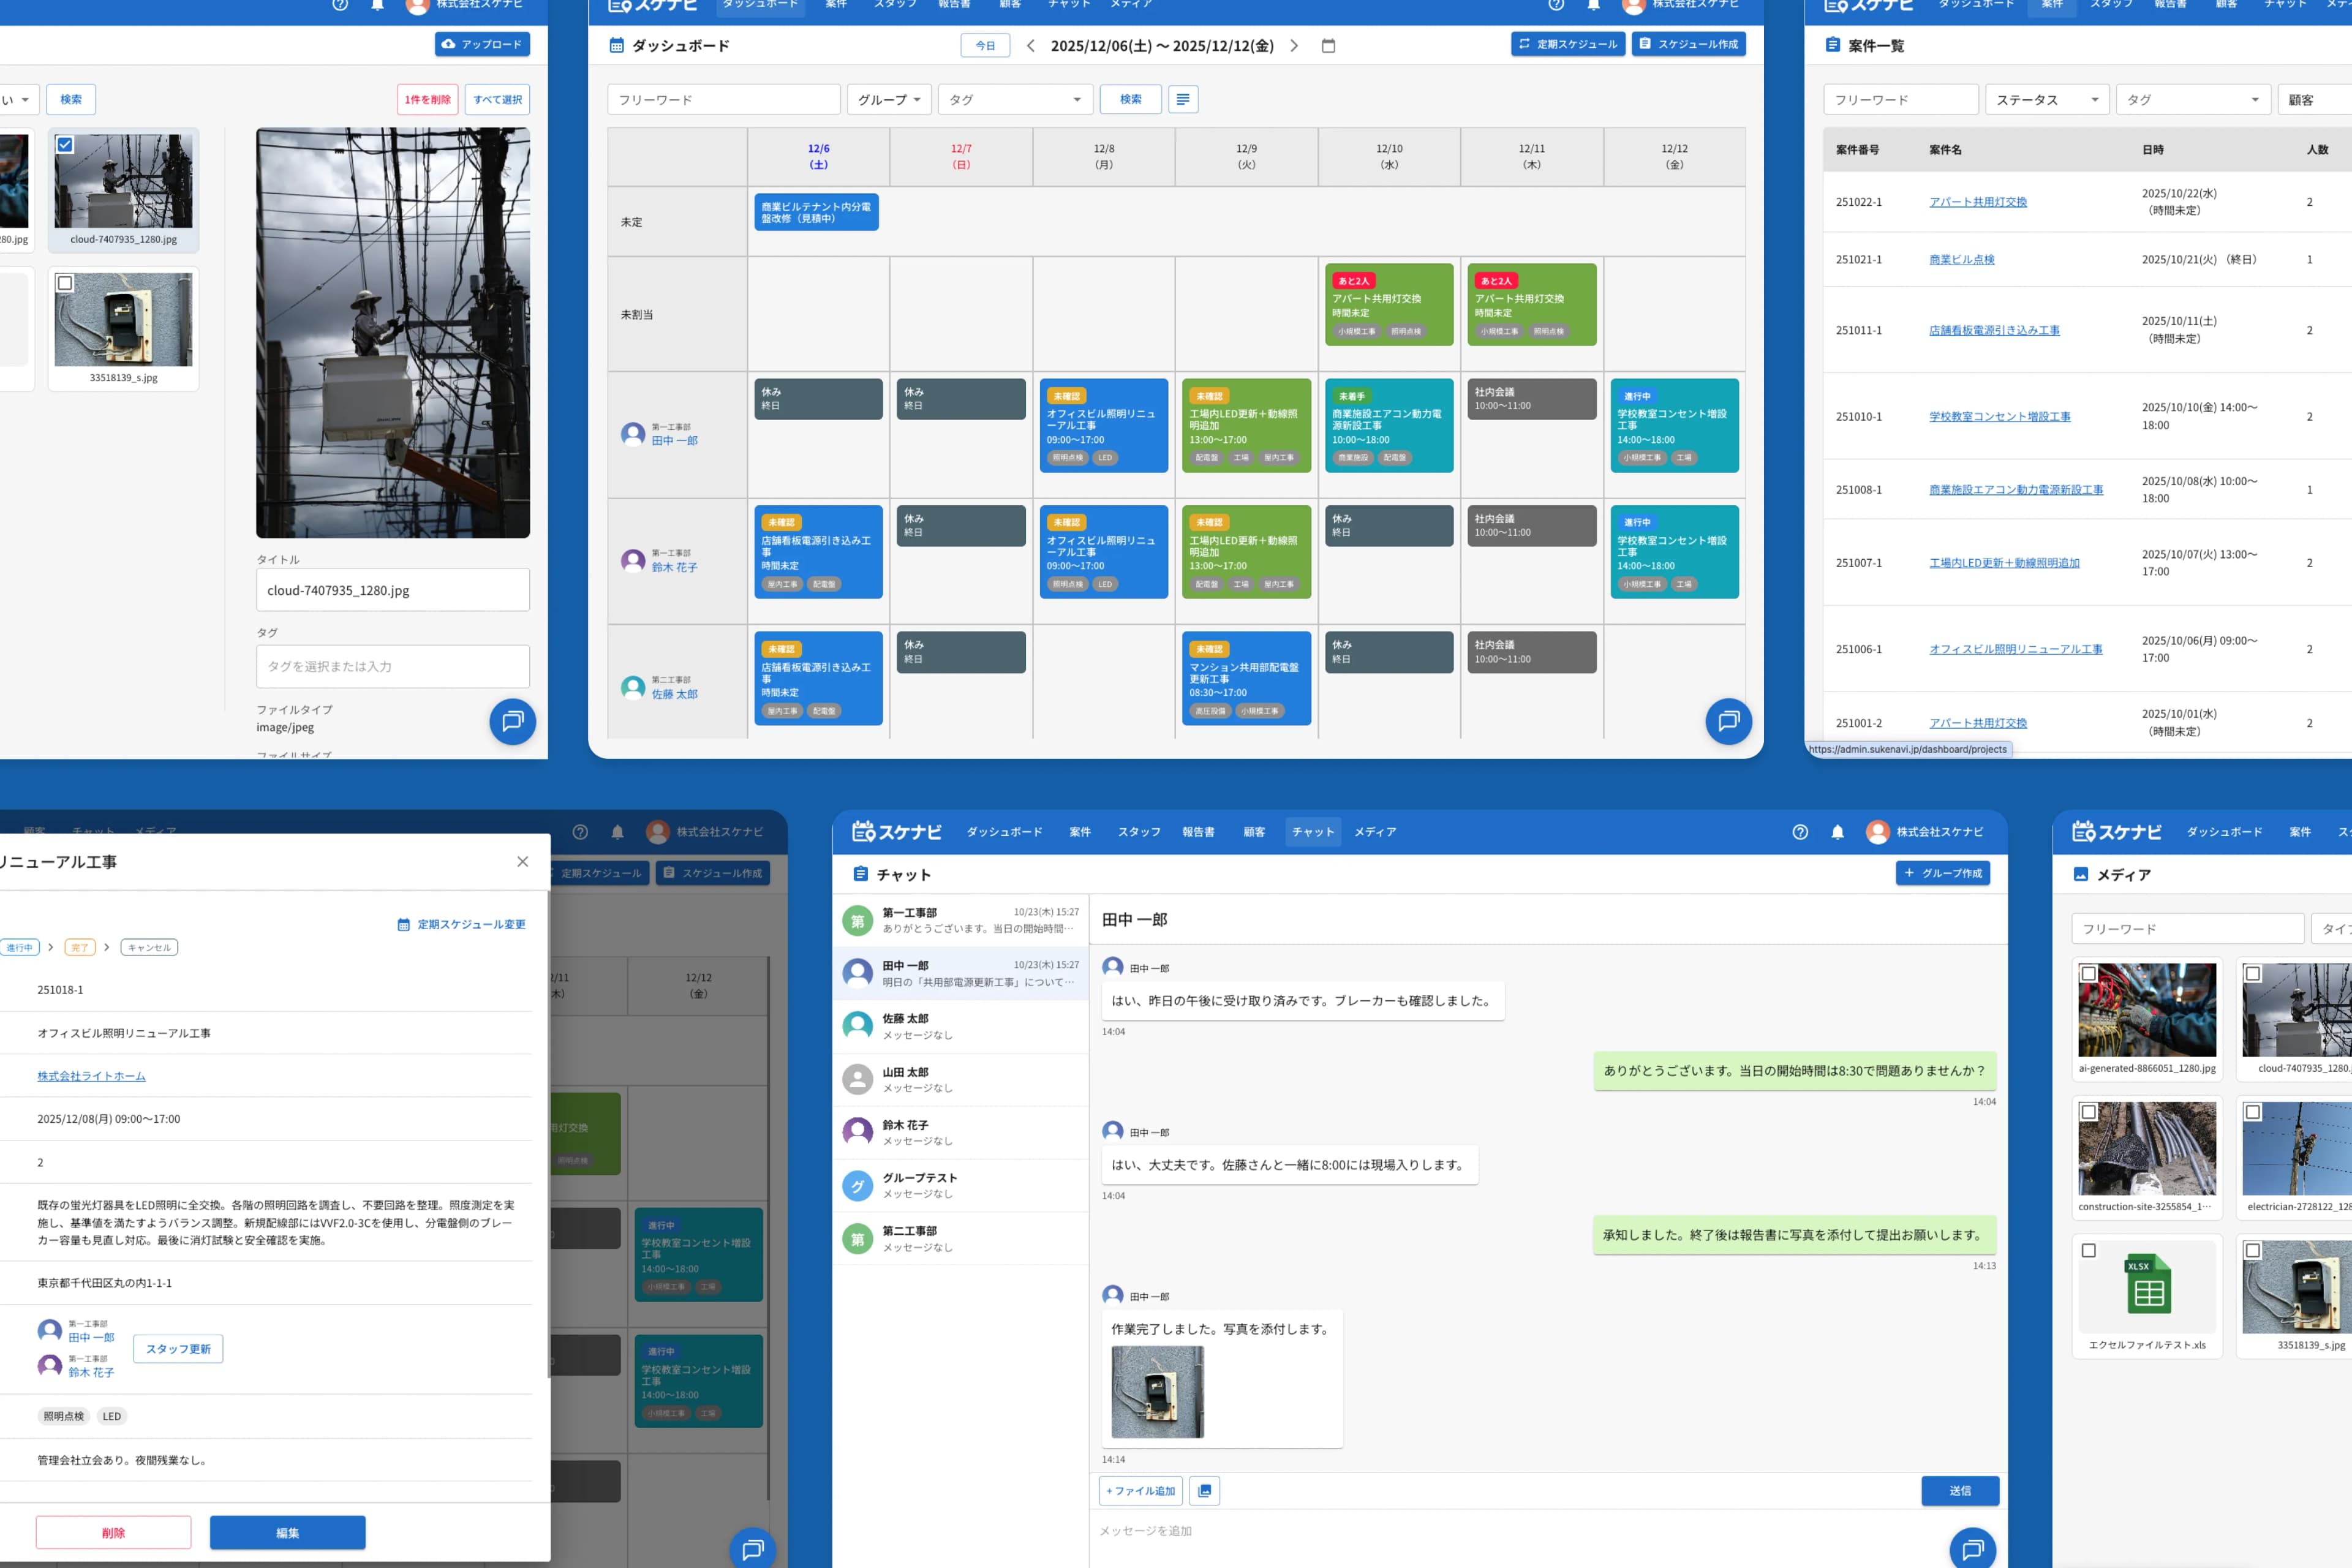
Task: Click the green アパート共用灯交換 card on 12/10
Action: tap(1388, 304)
